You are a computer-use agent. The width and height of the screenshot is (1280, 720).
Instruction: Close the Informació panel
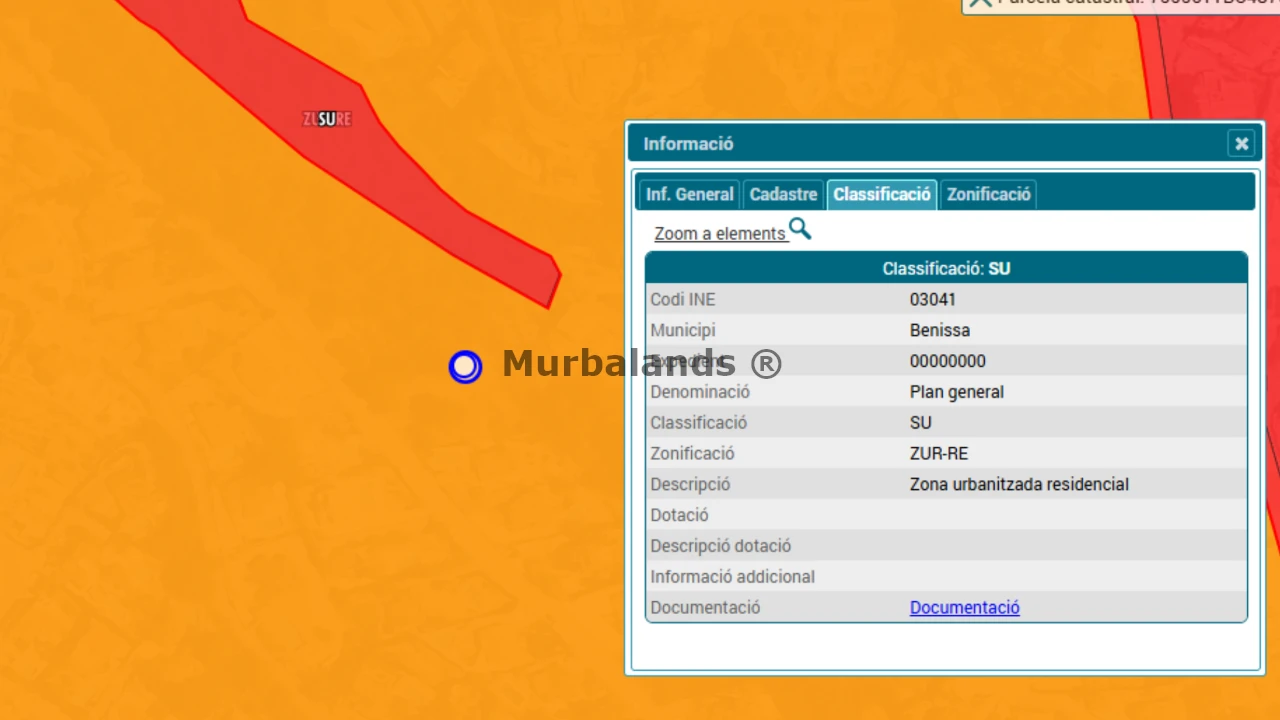pos(1241,144)
